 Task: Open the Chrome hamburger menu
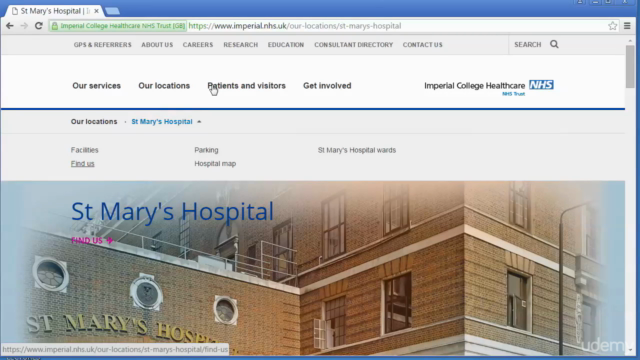627,26
